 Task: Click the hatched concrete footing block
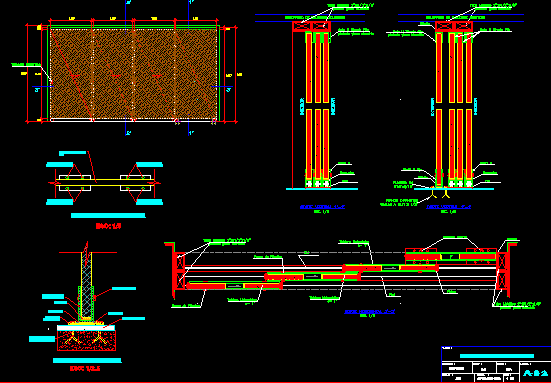pyautogui.click(x=86, y=340)
